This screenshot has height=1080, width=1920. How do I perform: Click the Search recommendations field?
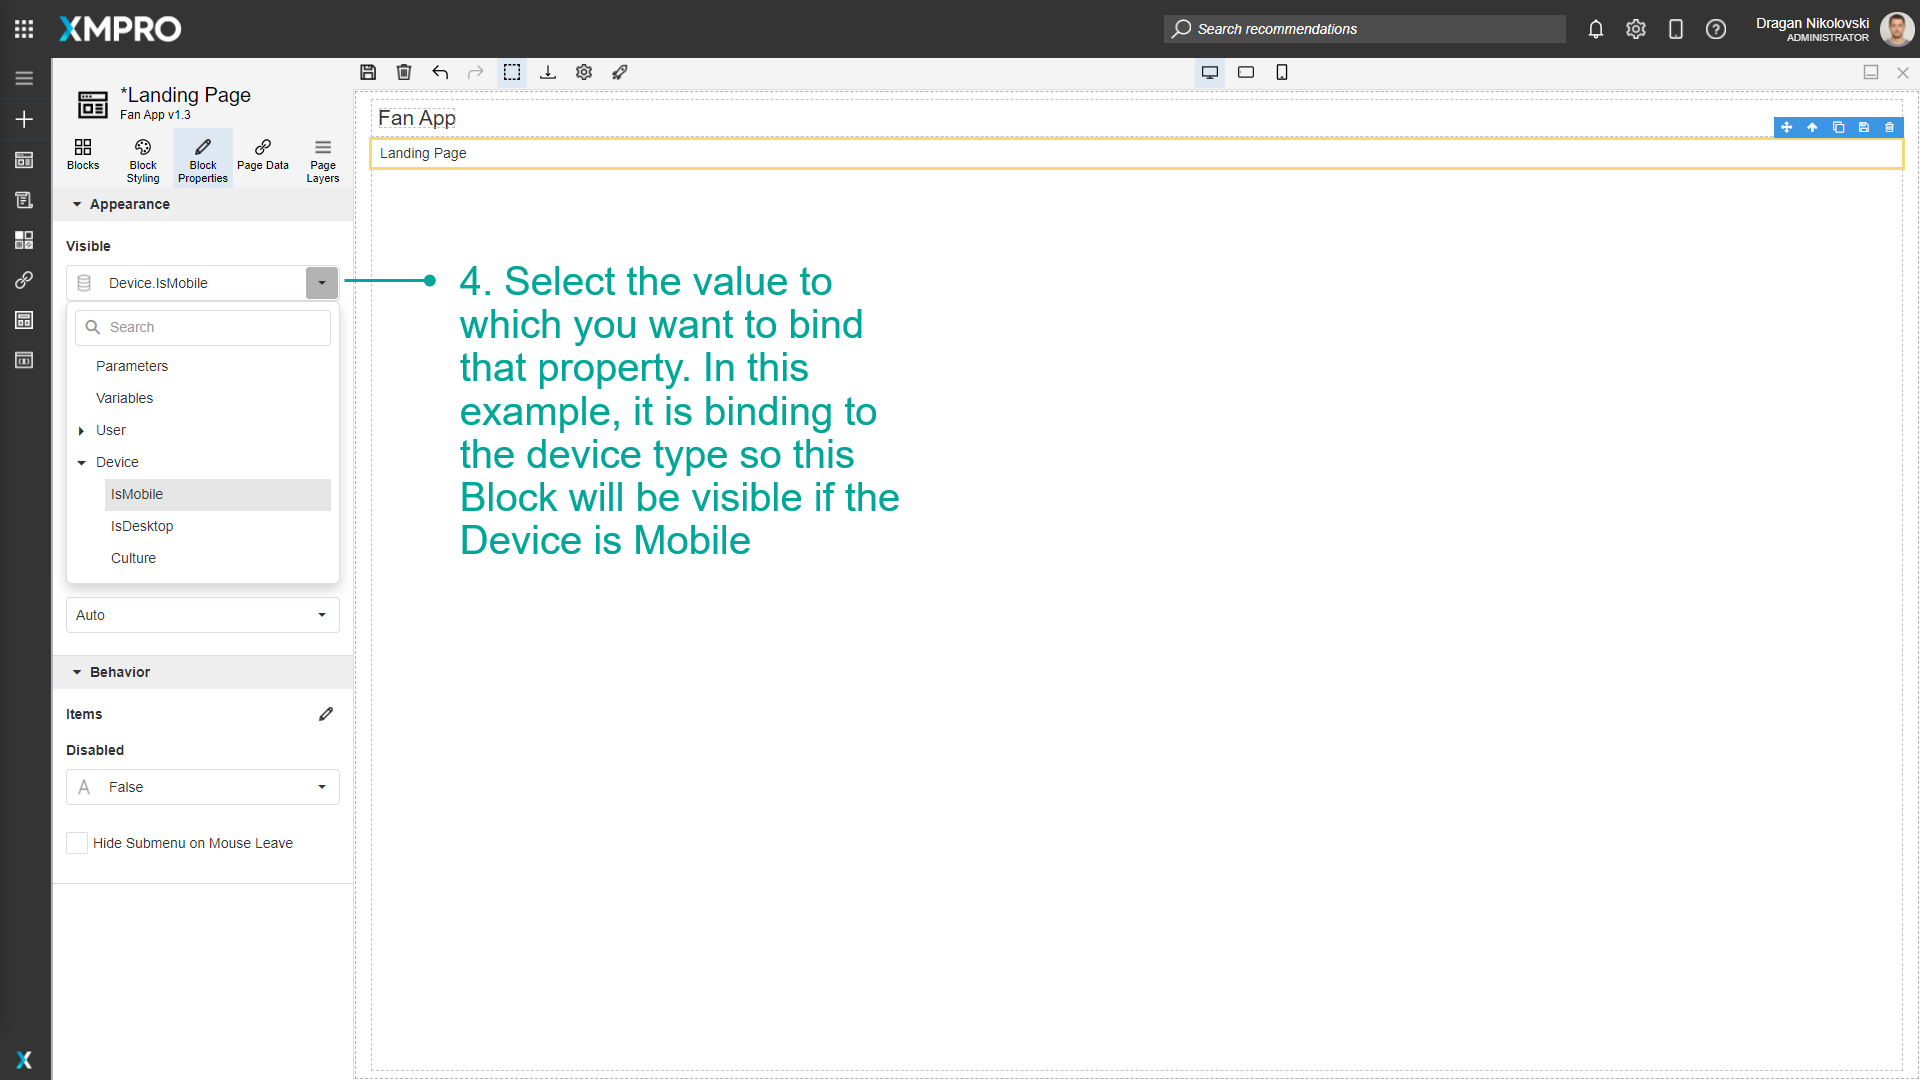point(1365,29)
